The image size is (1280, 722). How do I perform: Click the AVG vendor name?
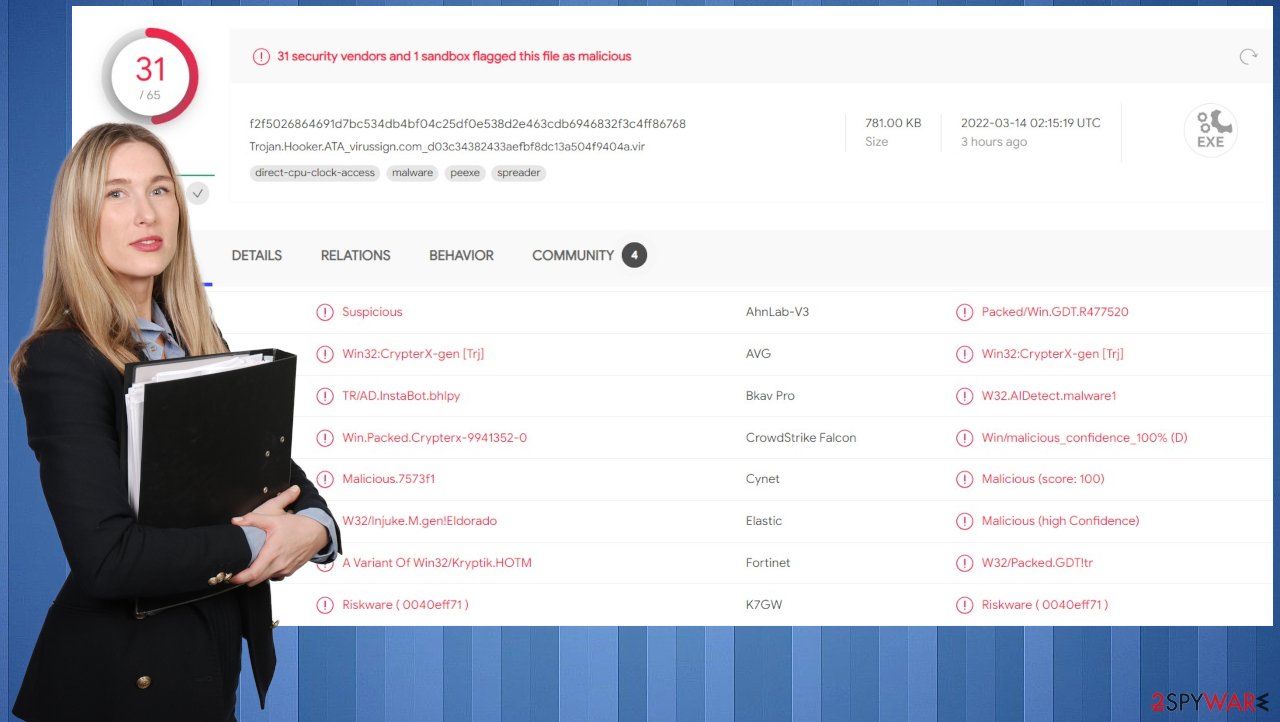758,354
